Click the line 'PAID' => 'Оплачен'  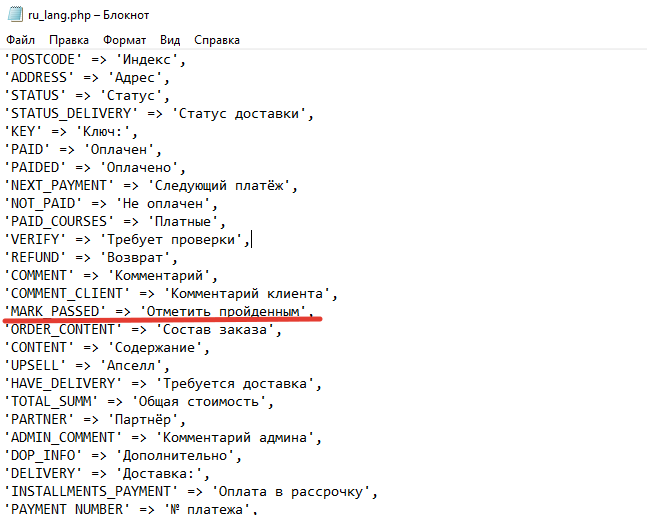tap(83, 149)
